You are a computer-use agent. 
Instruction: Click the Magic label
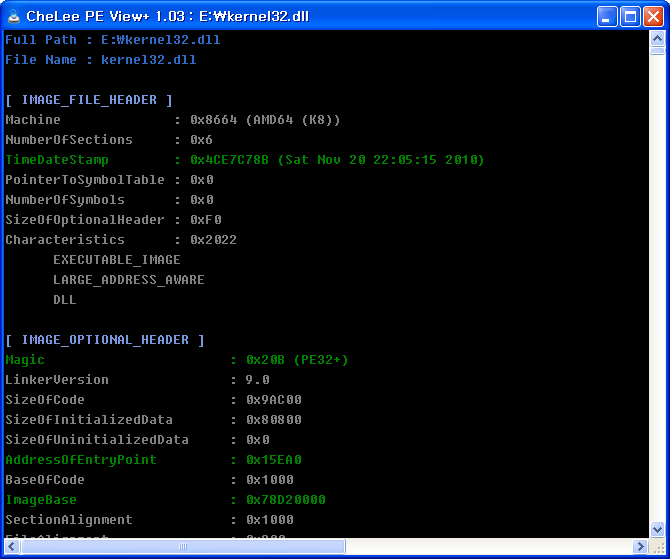coord(25,360)
